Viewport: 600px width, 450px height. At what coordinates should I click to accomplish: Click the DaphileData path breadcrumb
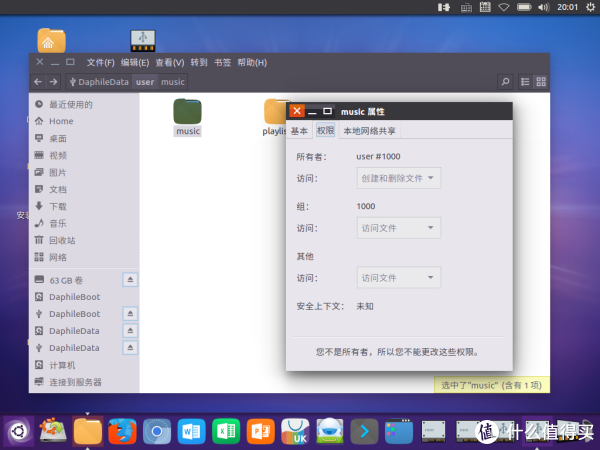pos(99,82)
